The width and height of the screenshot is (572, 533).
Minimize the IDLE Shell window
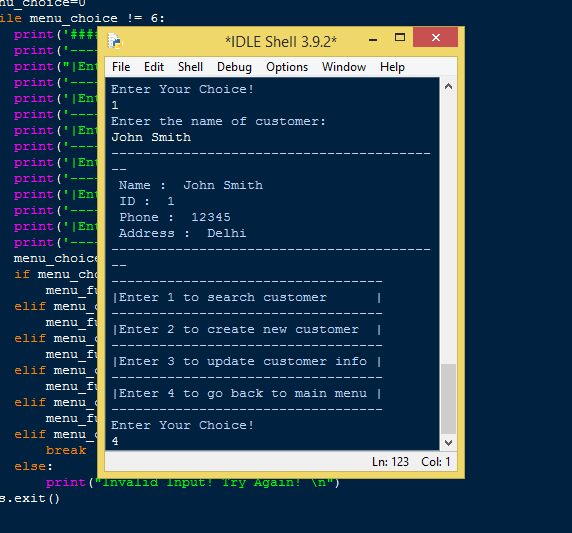[373, 39]
